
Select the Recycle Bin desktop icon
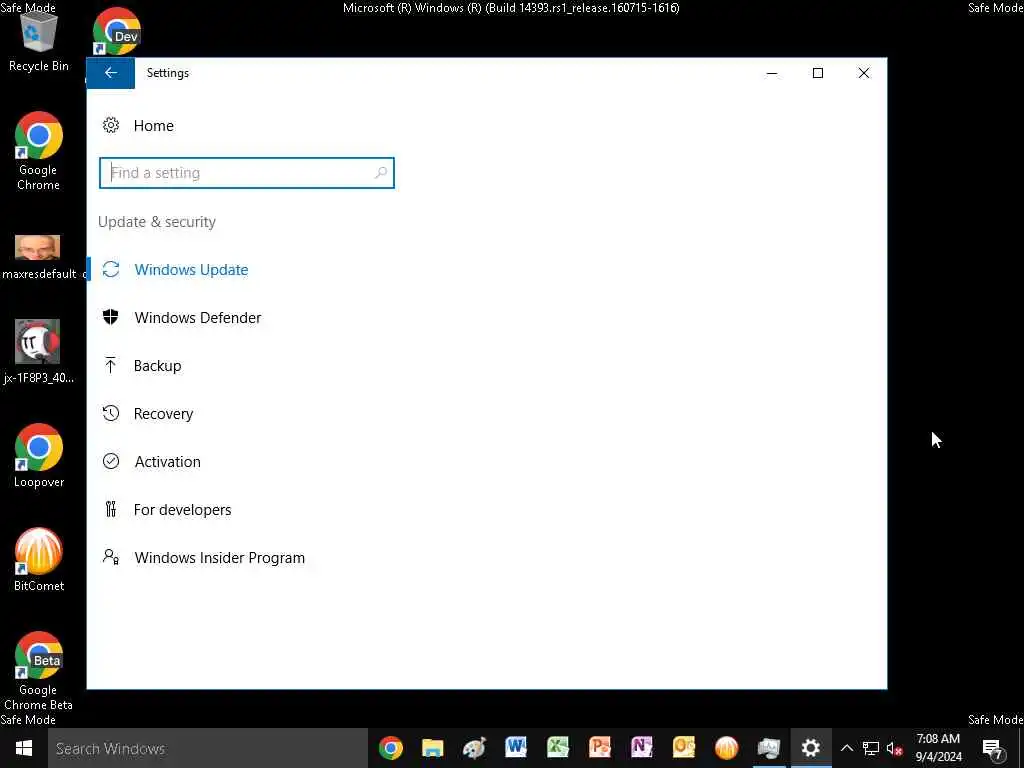pyautogui.click(x=39, y=40)
